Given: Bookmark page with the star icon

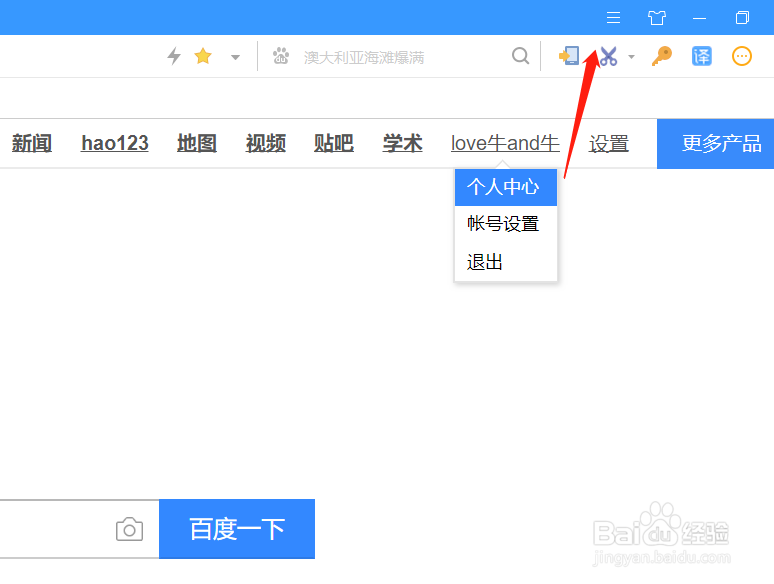Looking at the screenshot, I should click(203, 56).
